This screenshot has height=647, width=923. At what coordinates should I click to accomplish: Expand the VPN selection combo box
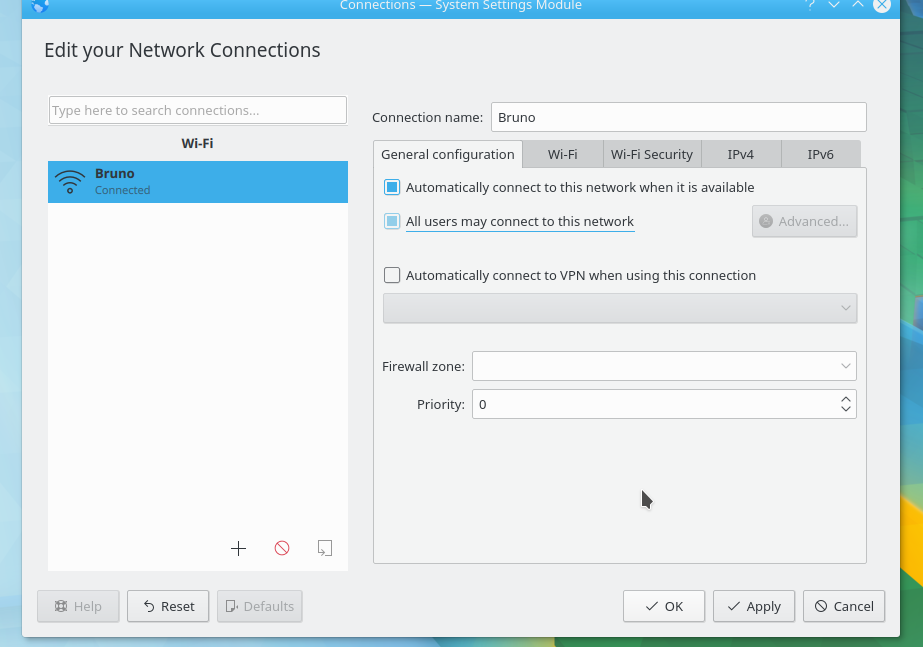[619, 308]
